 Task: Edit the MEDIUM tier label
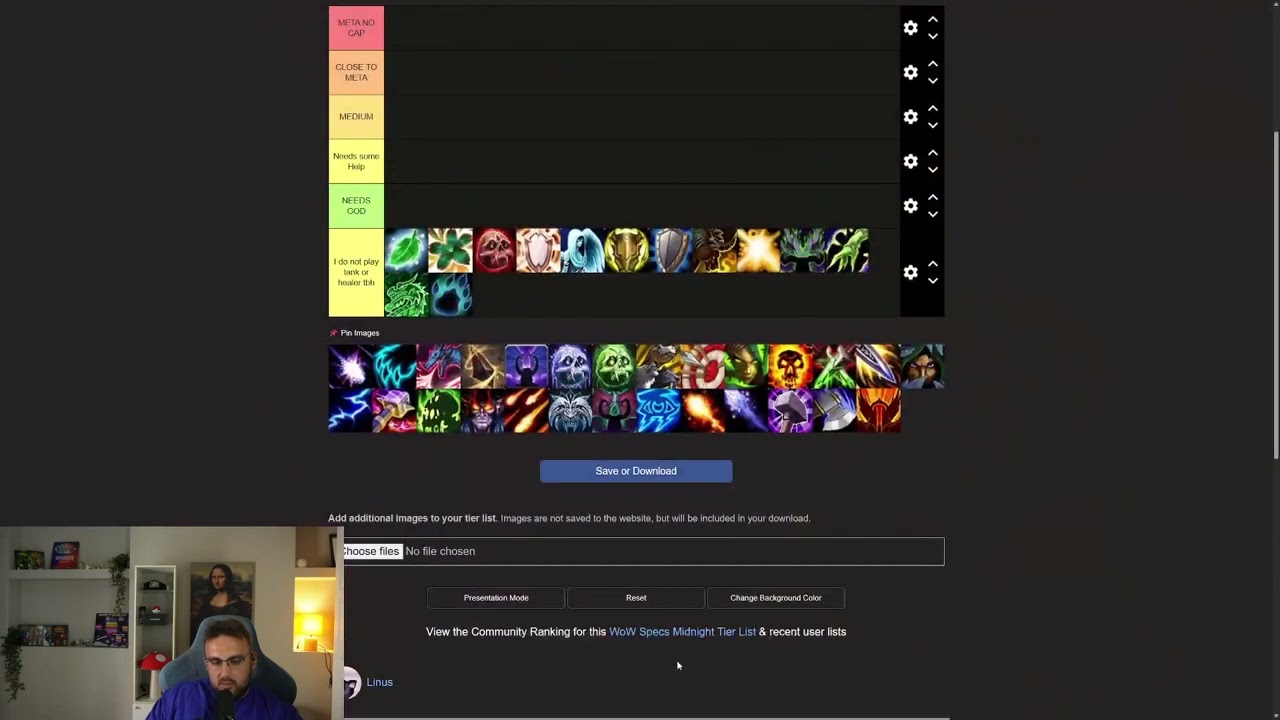356,117
